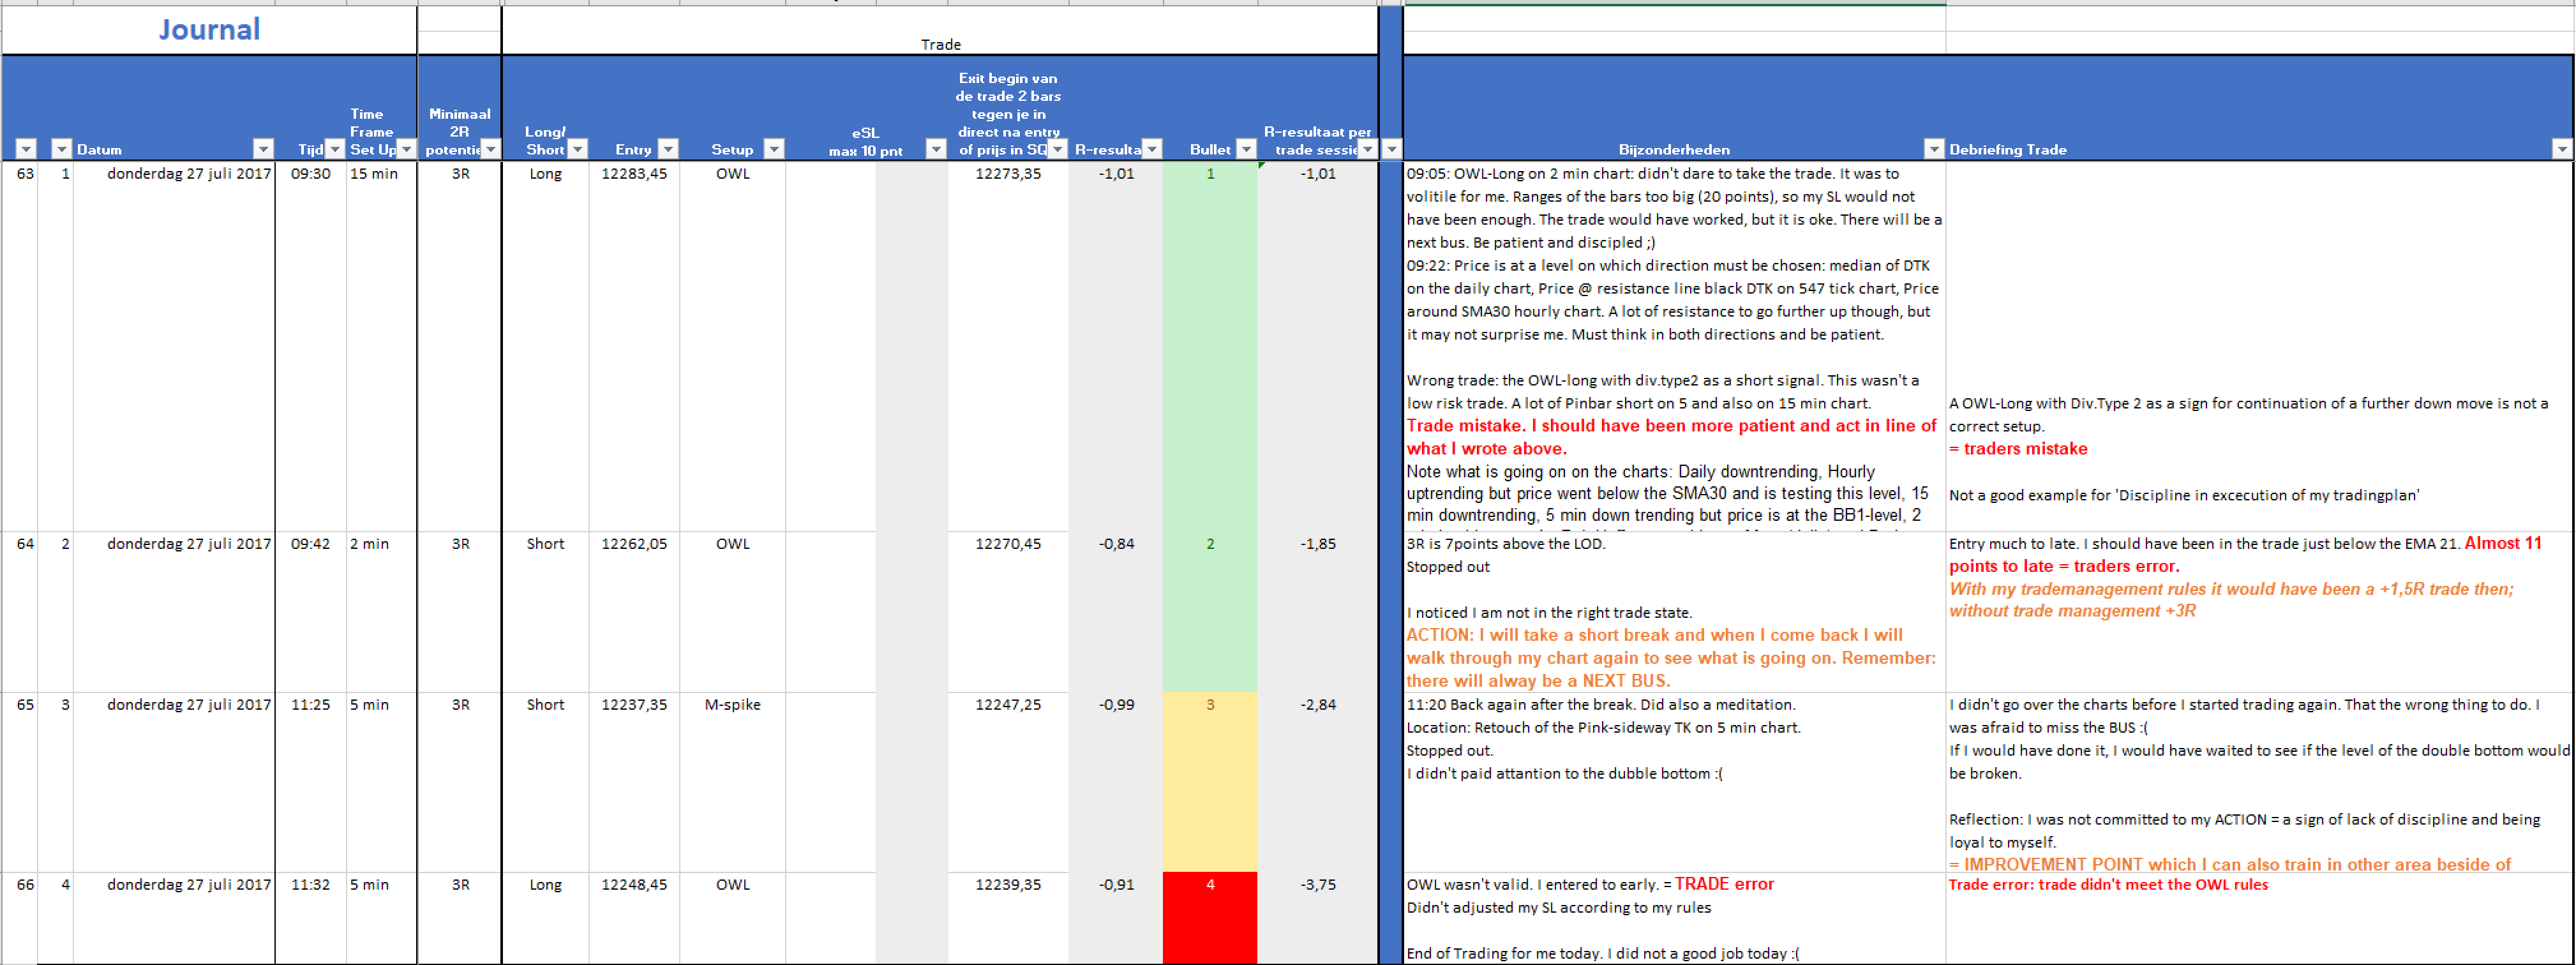Select Bijzonderheden note '11:20 Back again after the break'

pos(1674,782)
